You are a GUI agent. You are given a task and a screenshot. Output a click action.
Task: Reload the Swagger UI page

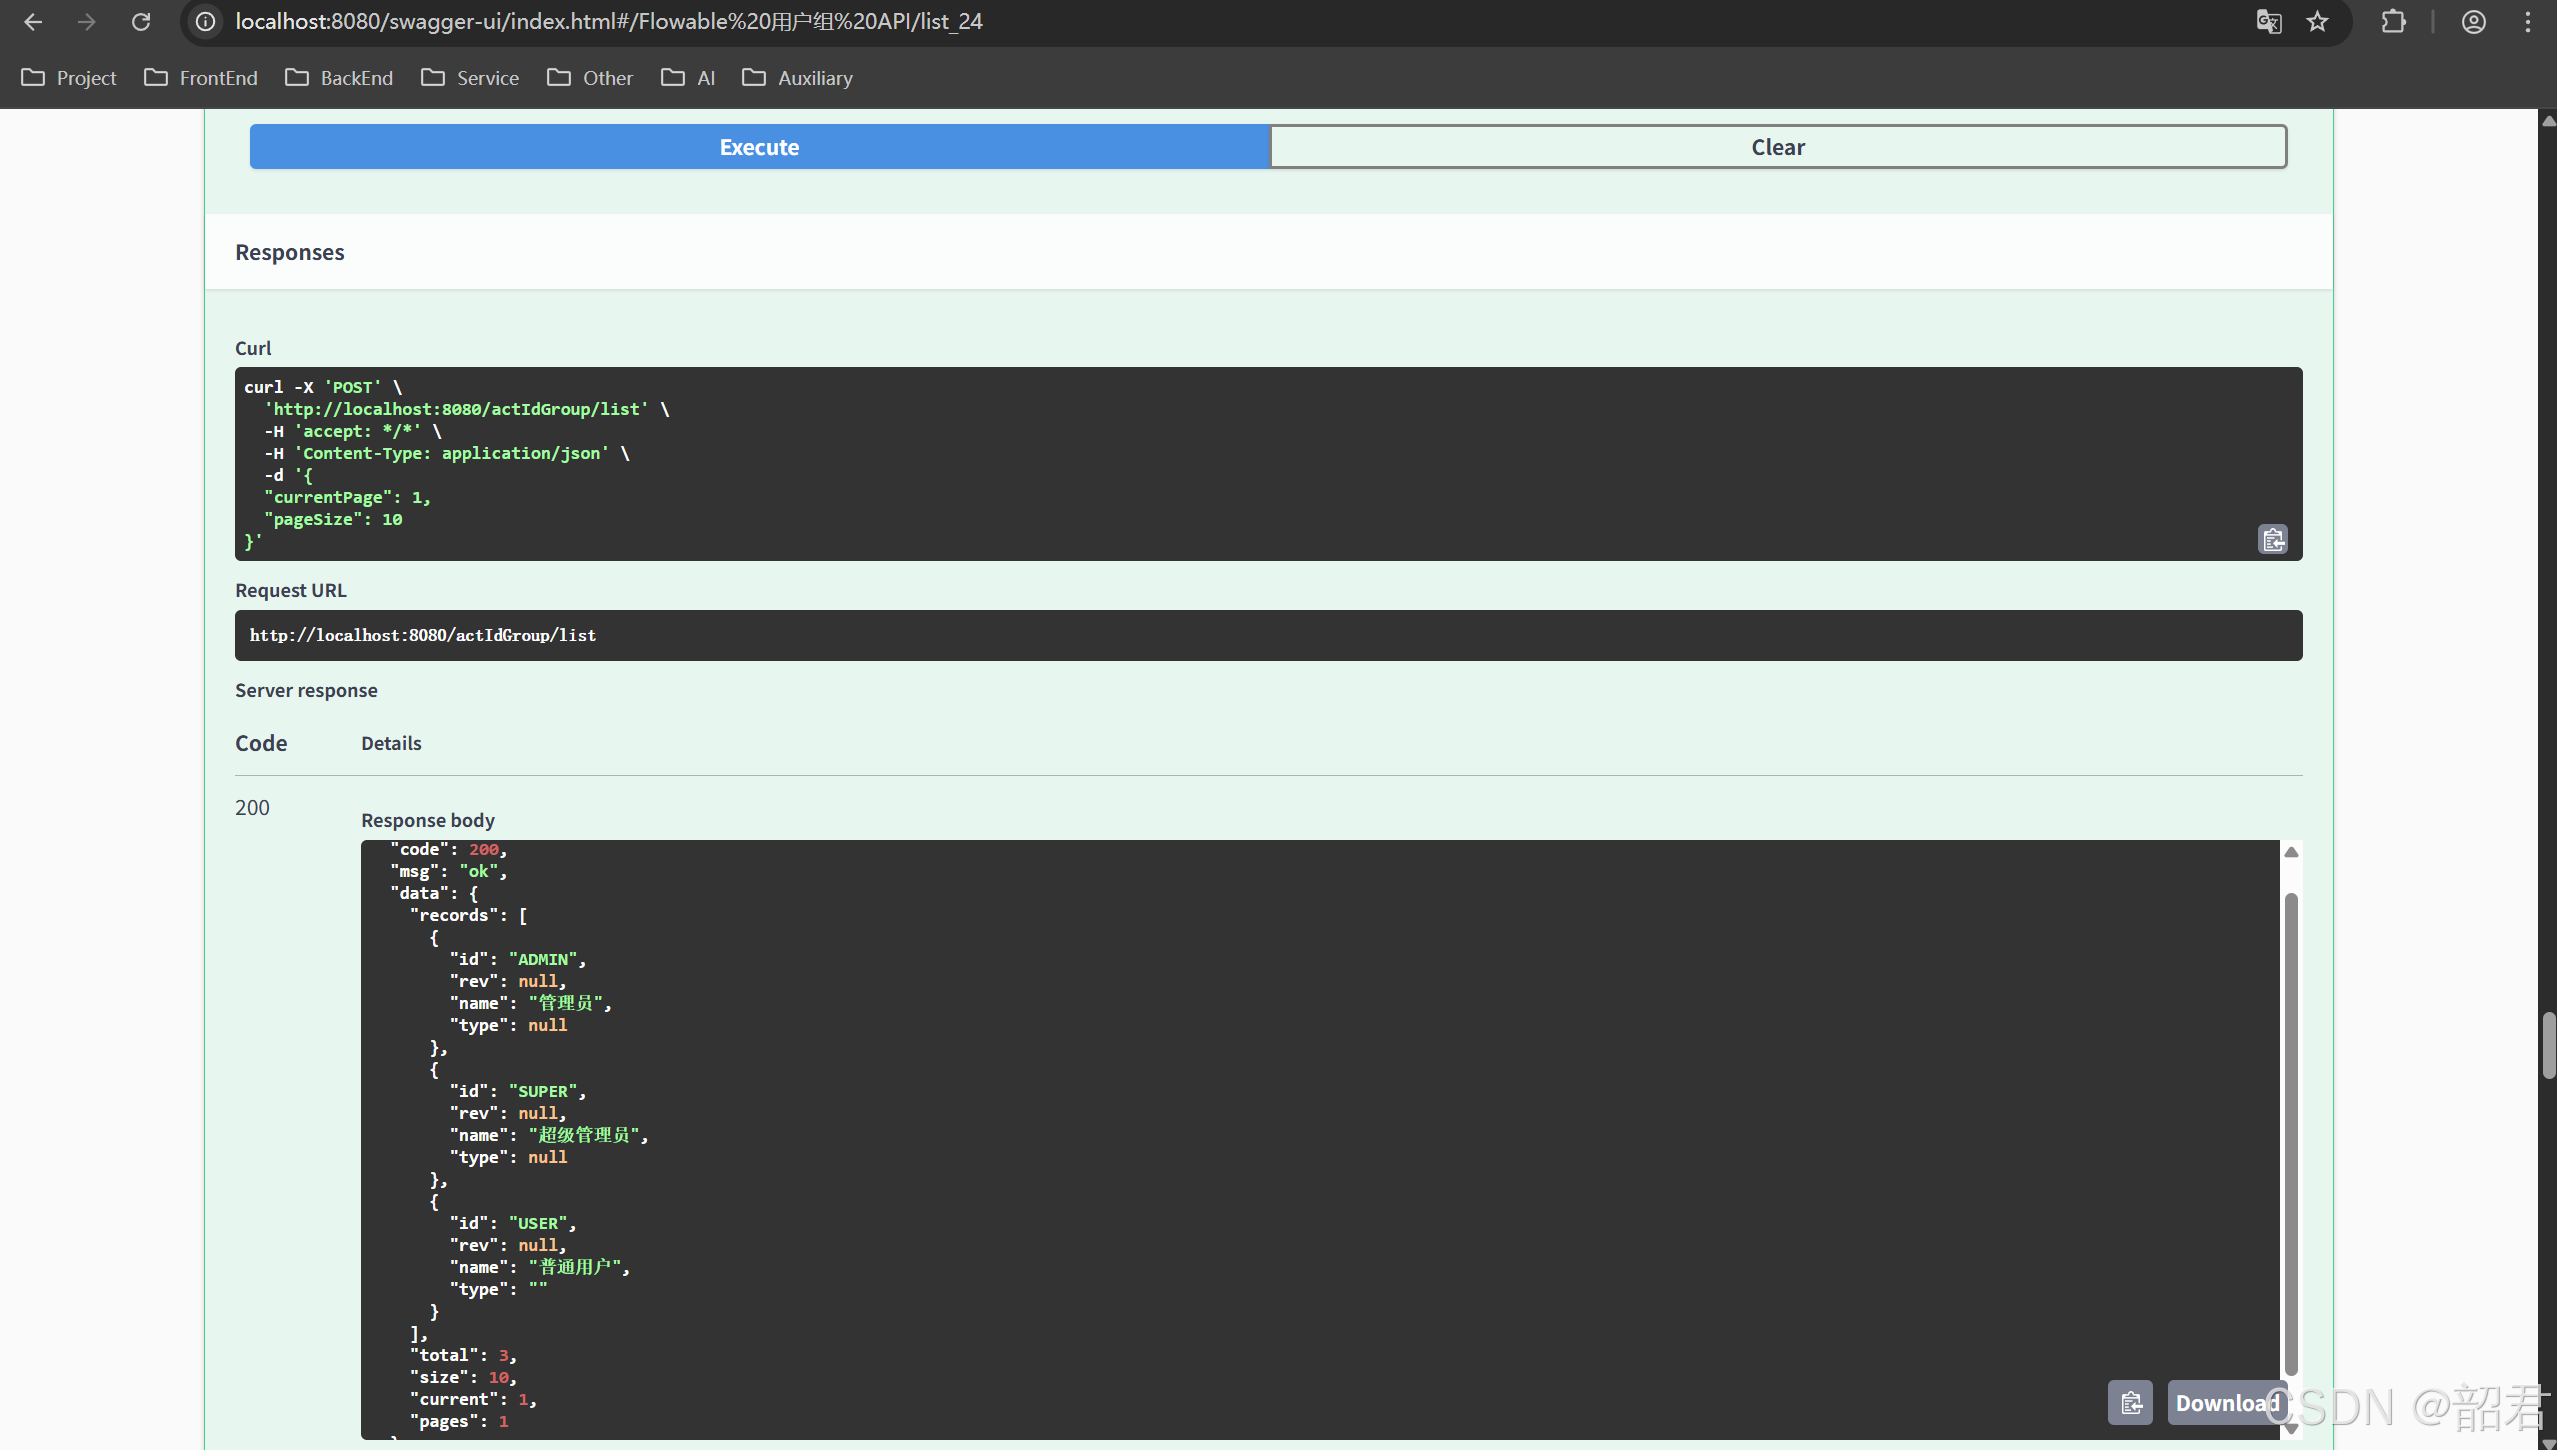coord(141,22)
